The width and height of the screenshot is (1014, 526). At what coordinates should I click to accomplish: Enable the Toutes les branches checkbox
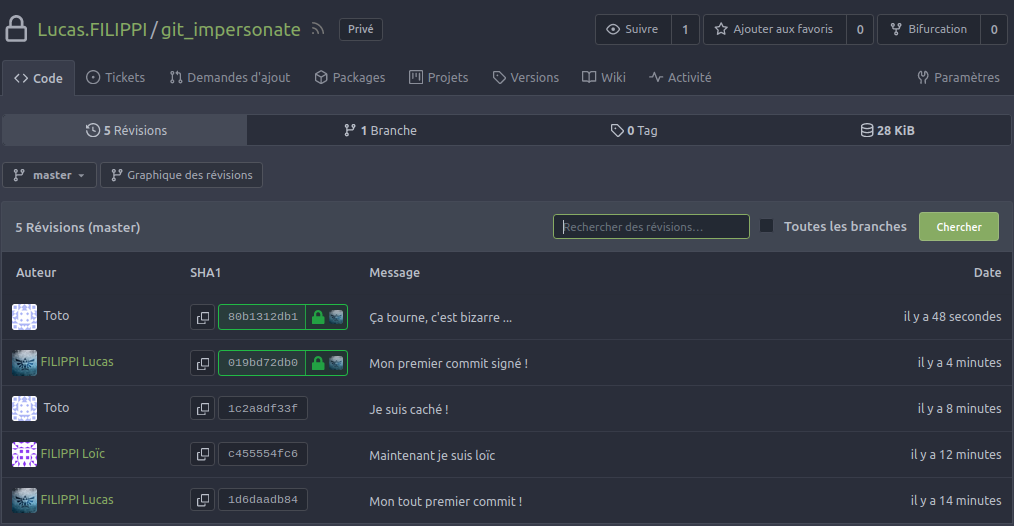767,226
